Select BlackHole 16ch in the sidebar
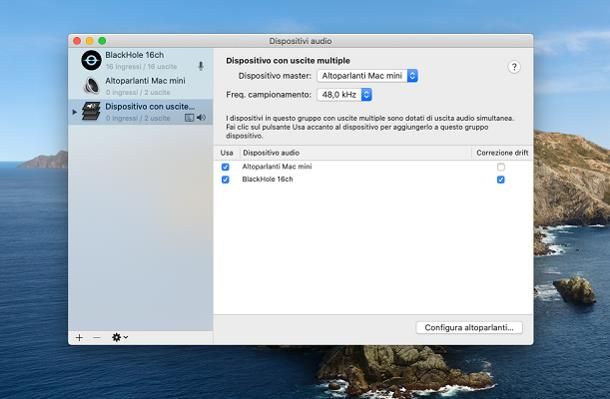610x399 pixels. point(140,60)
